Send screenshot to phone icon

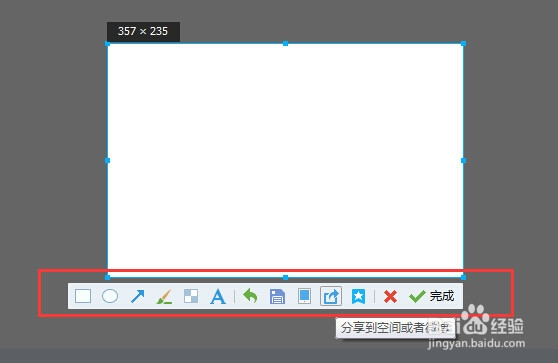coord(304,296)
